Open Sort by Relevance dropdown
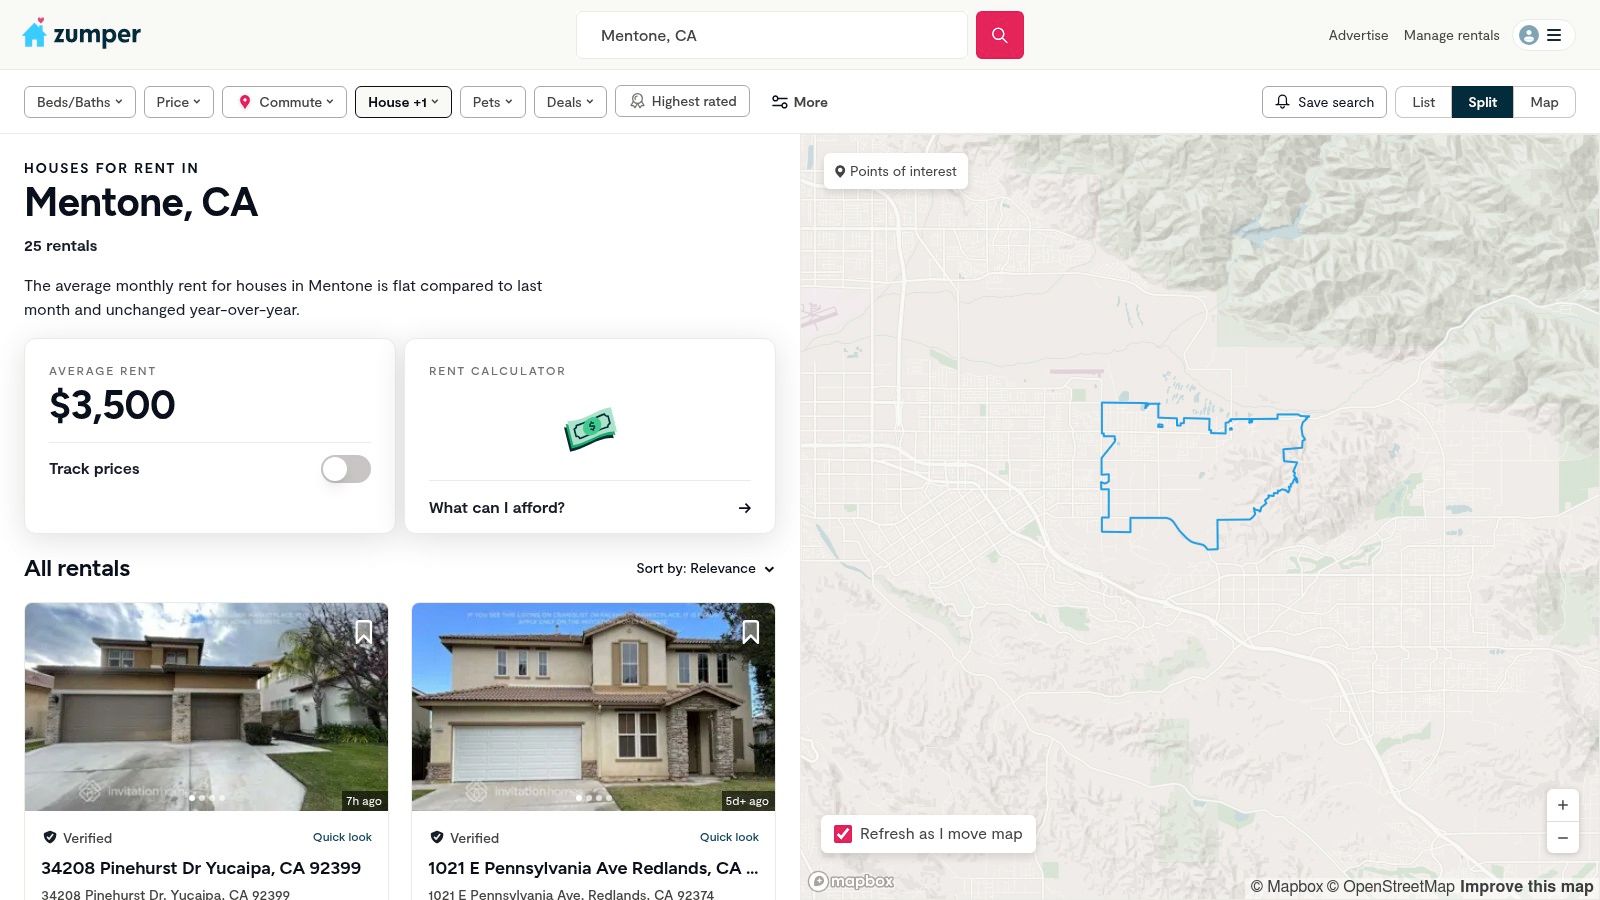1600x900 pixels. [705, 568]
